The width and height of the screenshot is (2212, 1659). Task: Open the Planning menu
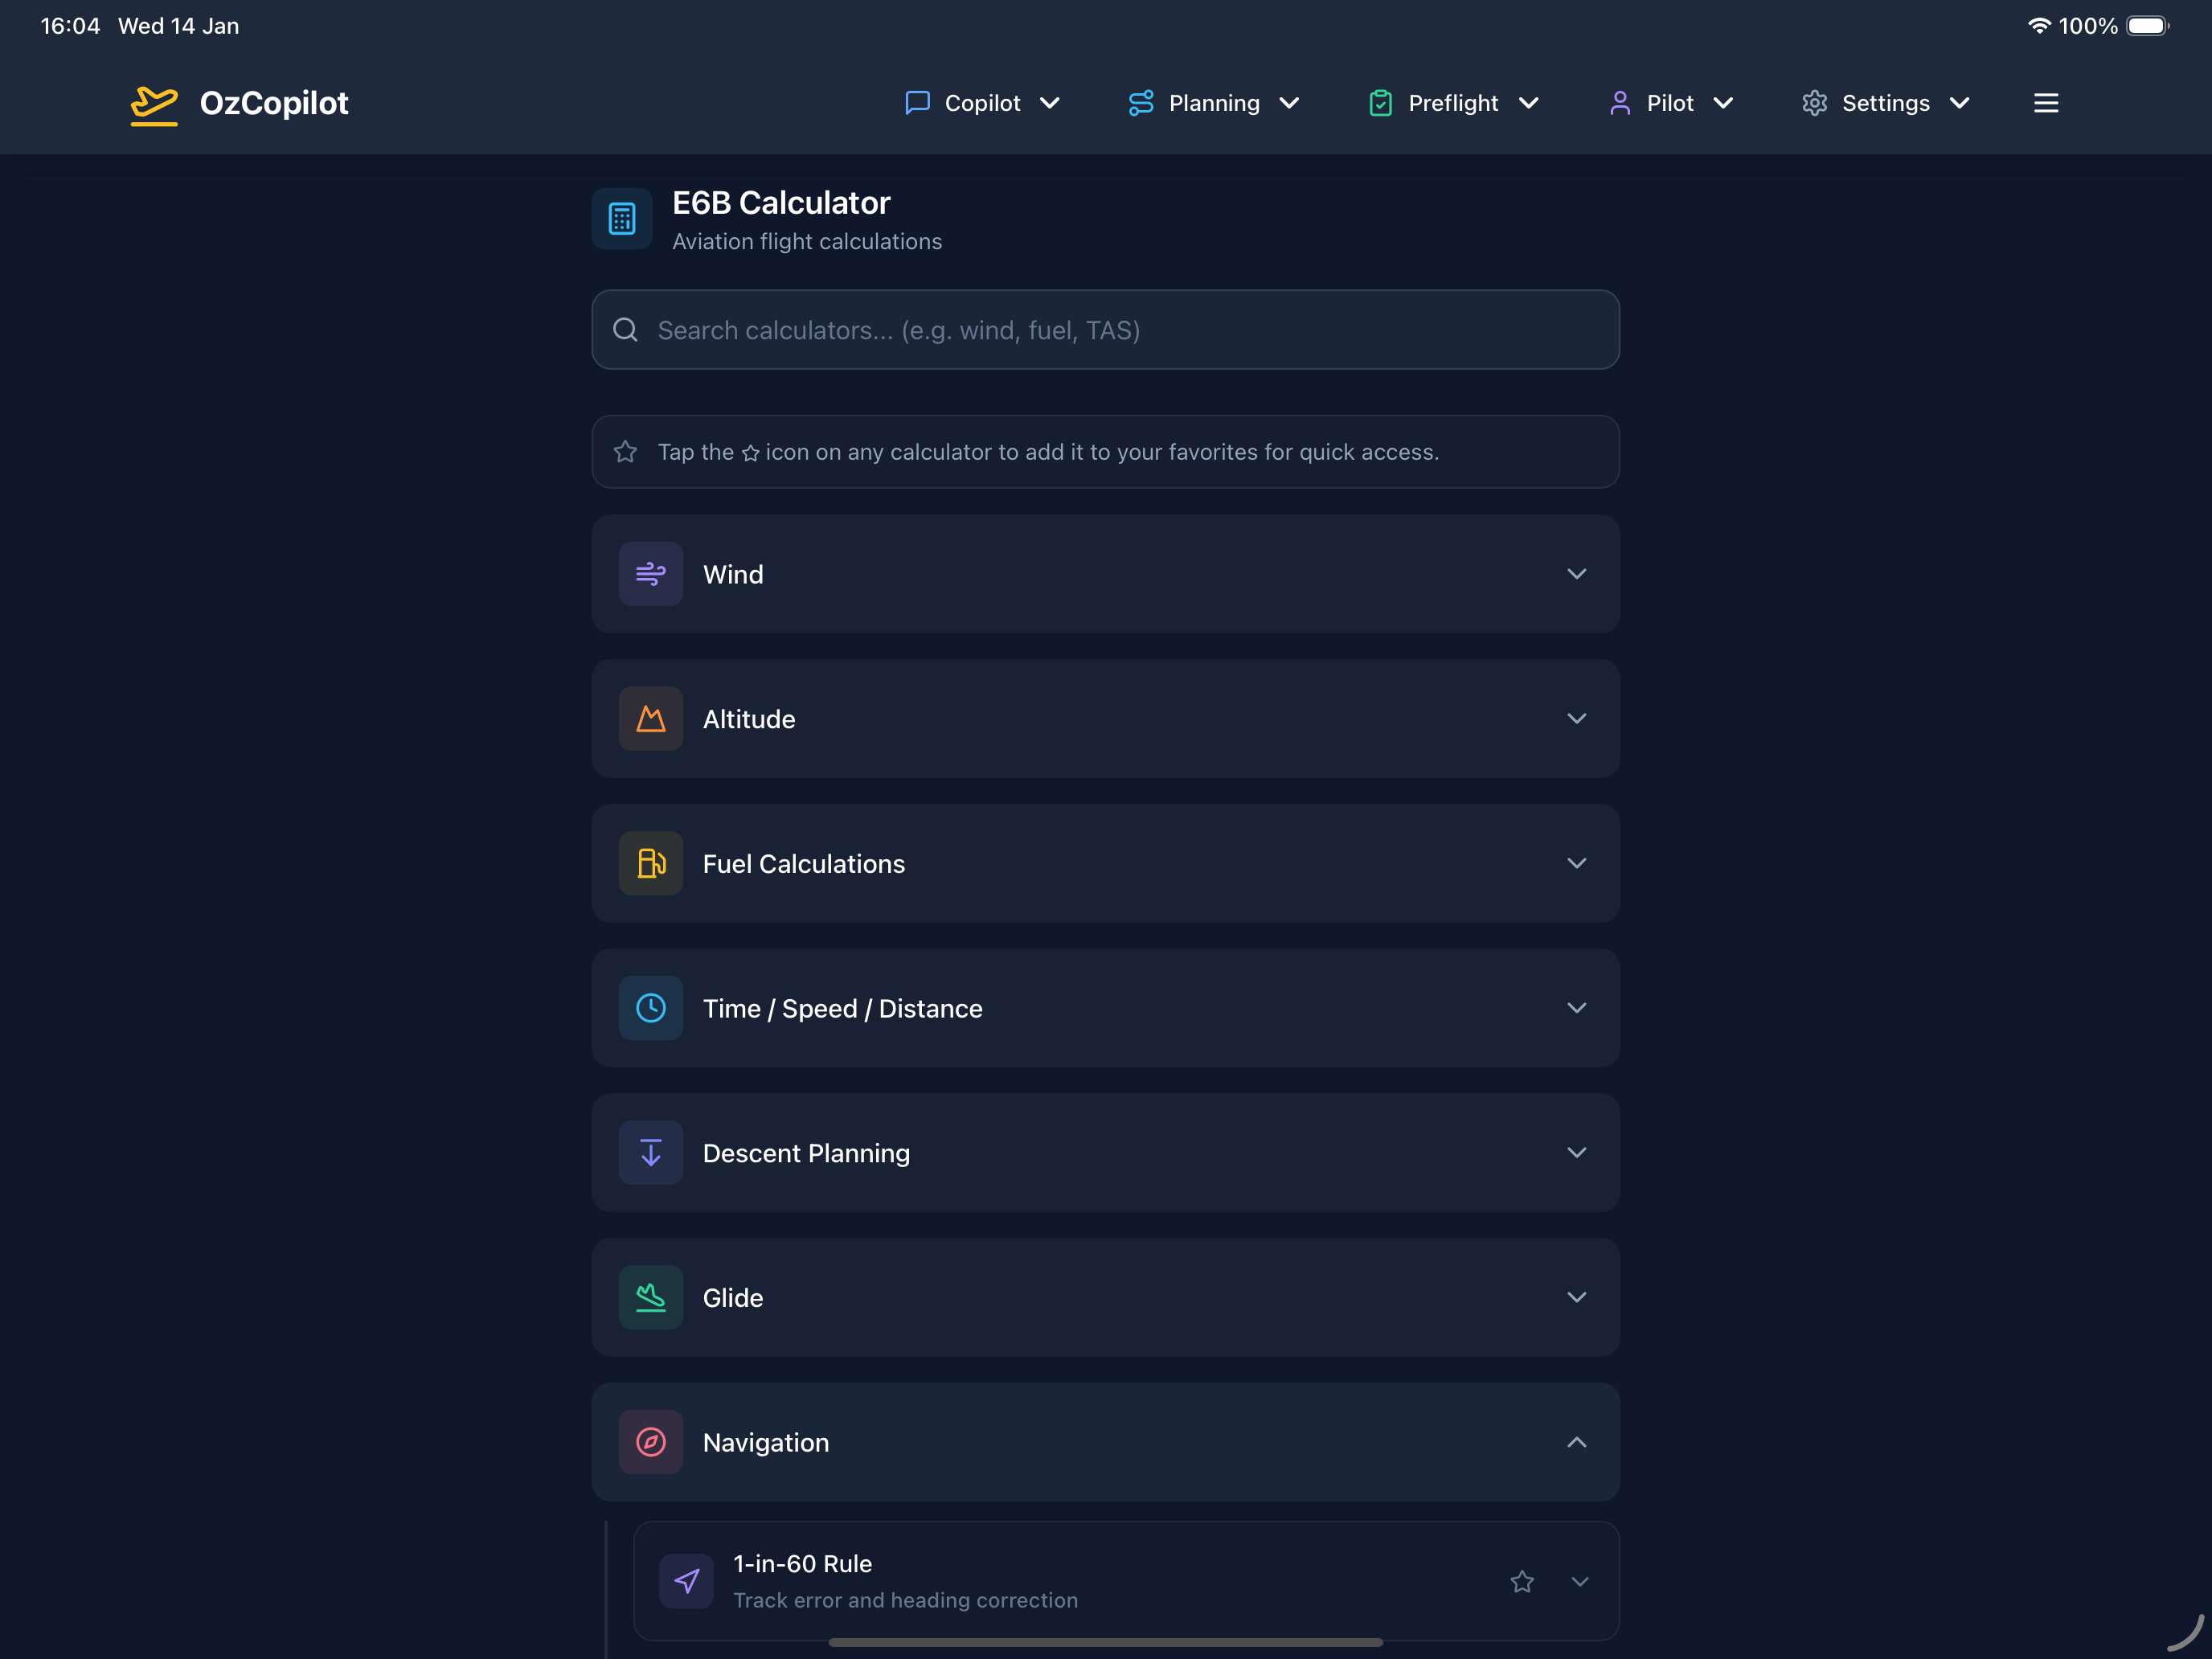1213,103
